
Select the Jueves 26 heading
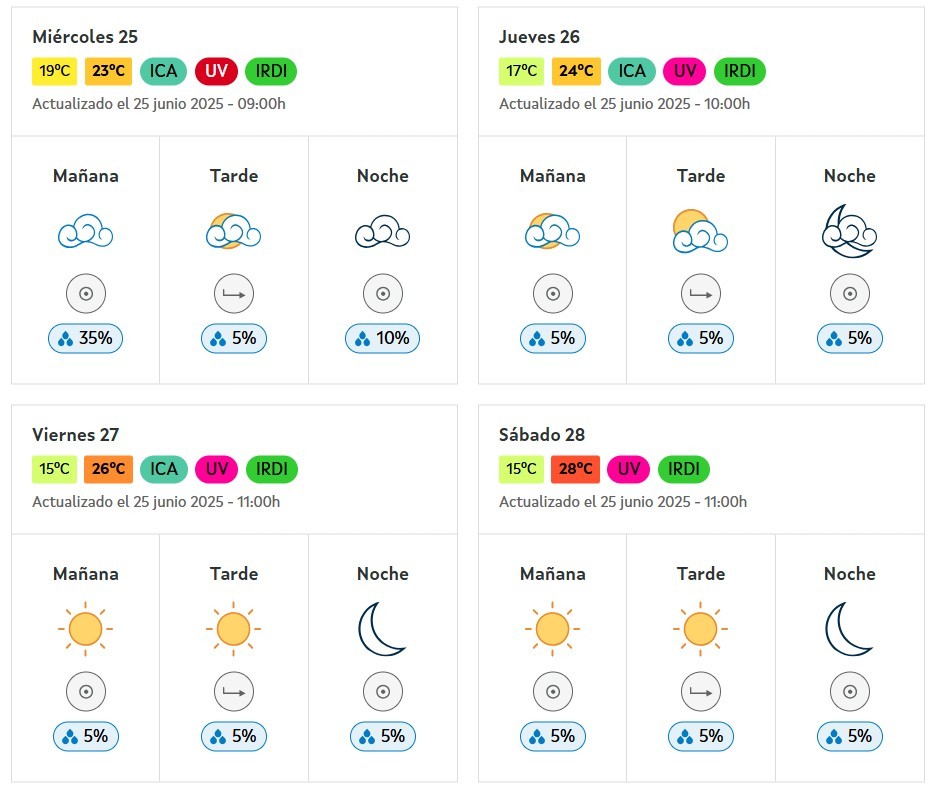point(539,37)
